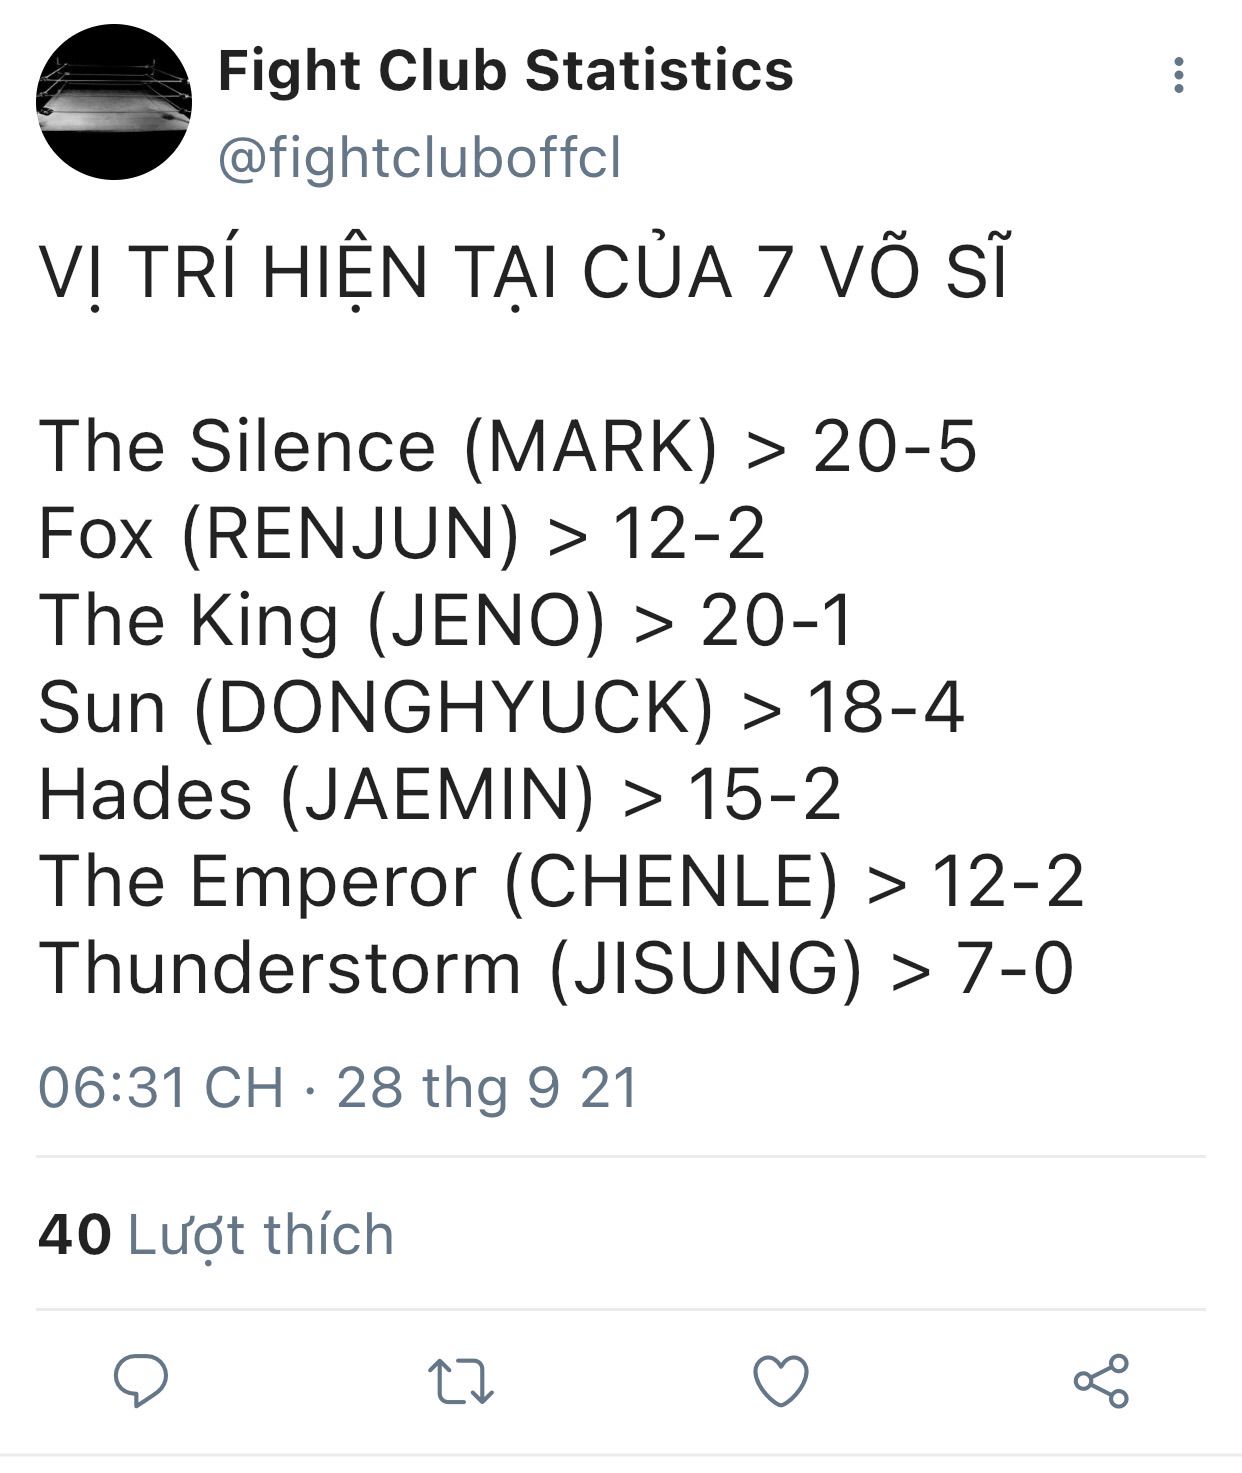Click the 06:31 CH timestamp
This screenshot has width=1242, height=1473.
pos(161,1087)
